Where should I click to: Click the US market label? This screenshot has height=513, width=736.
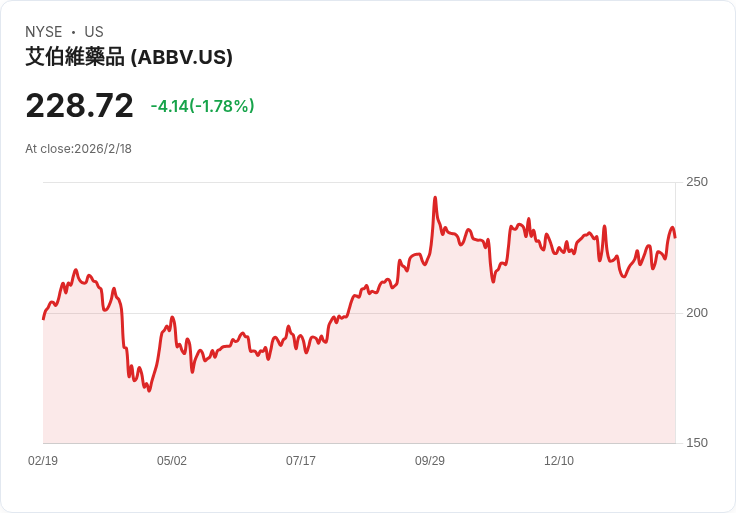pyautogui.click(x=94, y=32)
